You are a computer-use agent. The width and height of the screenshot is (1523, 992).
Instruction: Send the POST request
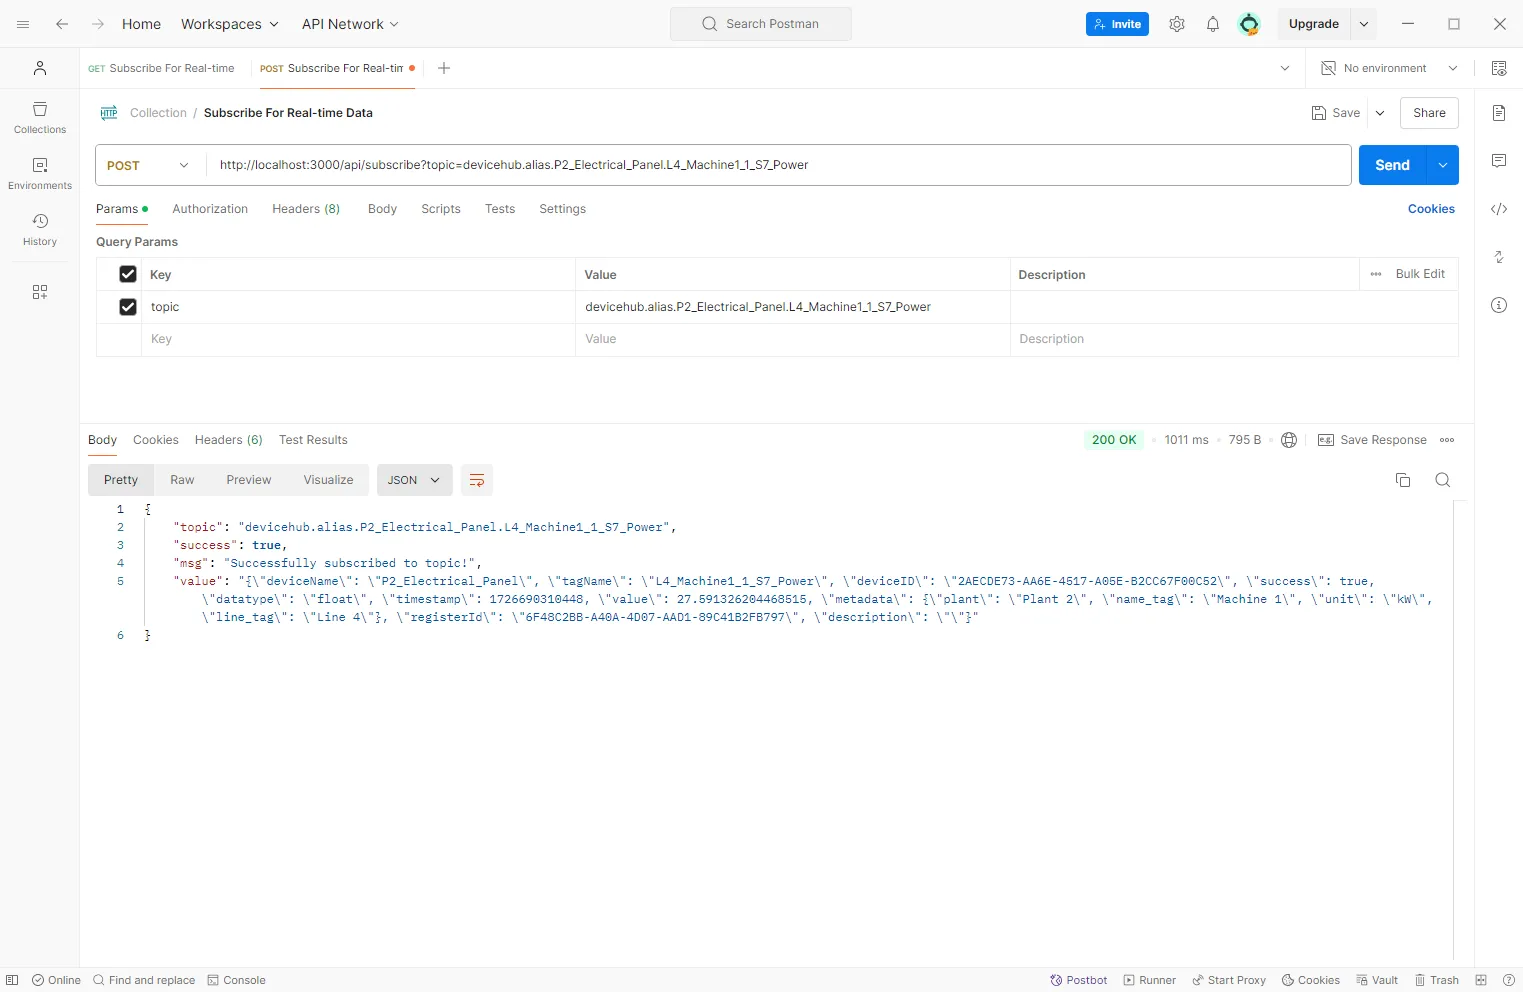(1392, 165)
